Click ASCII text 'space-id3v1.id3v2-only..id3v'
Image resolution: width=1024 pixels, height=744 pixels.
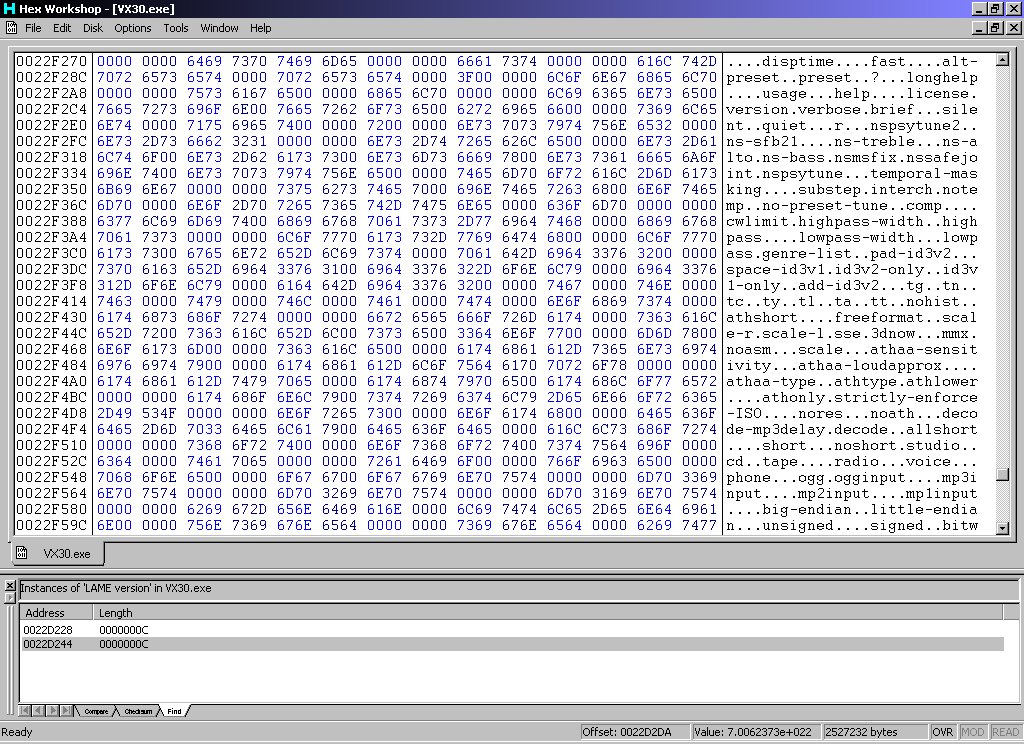[852, 269]
